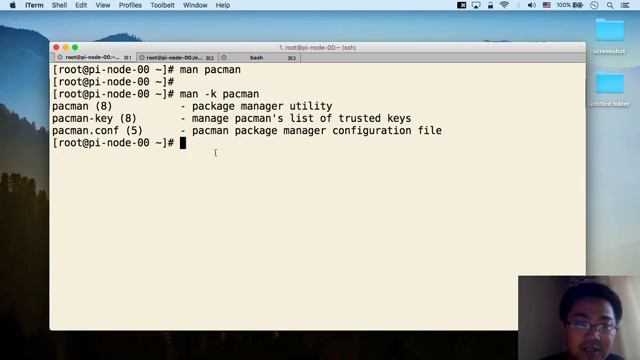Close the bash tab using its circle icon

[224, 58]
